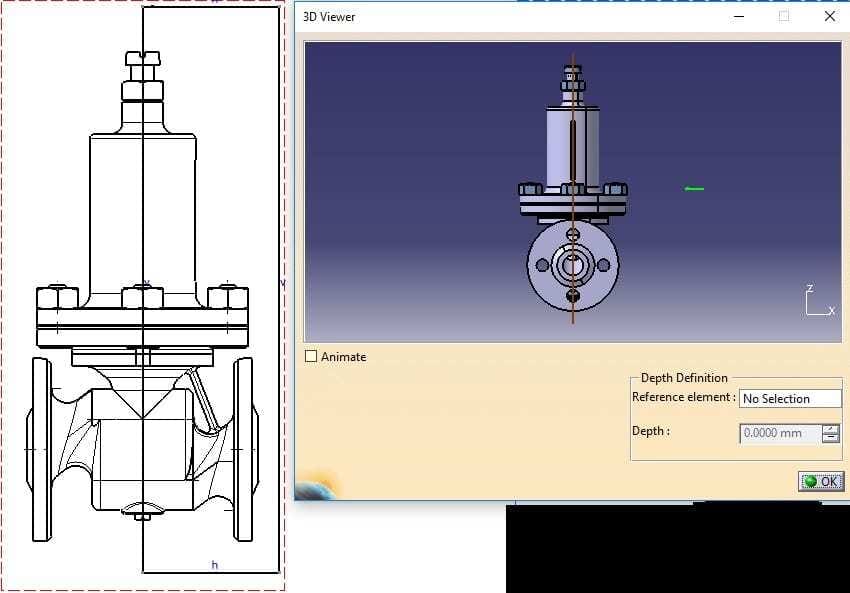The image size is (850, 593).
Task: Click the left hex bolt on drawing flange
Action: (57, 297)
